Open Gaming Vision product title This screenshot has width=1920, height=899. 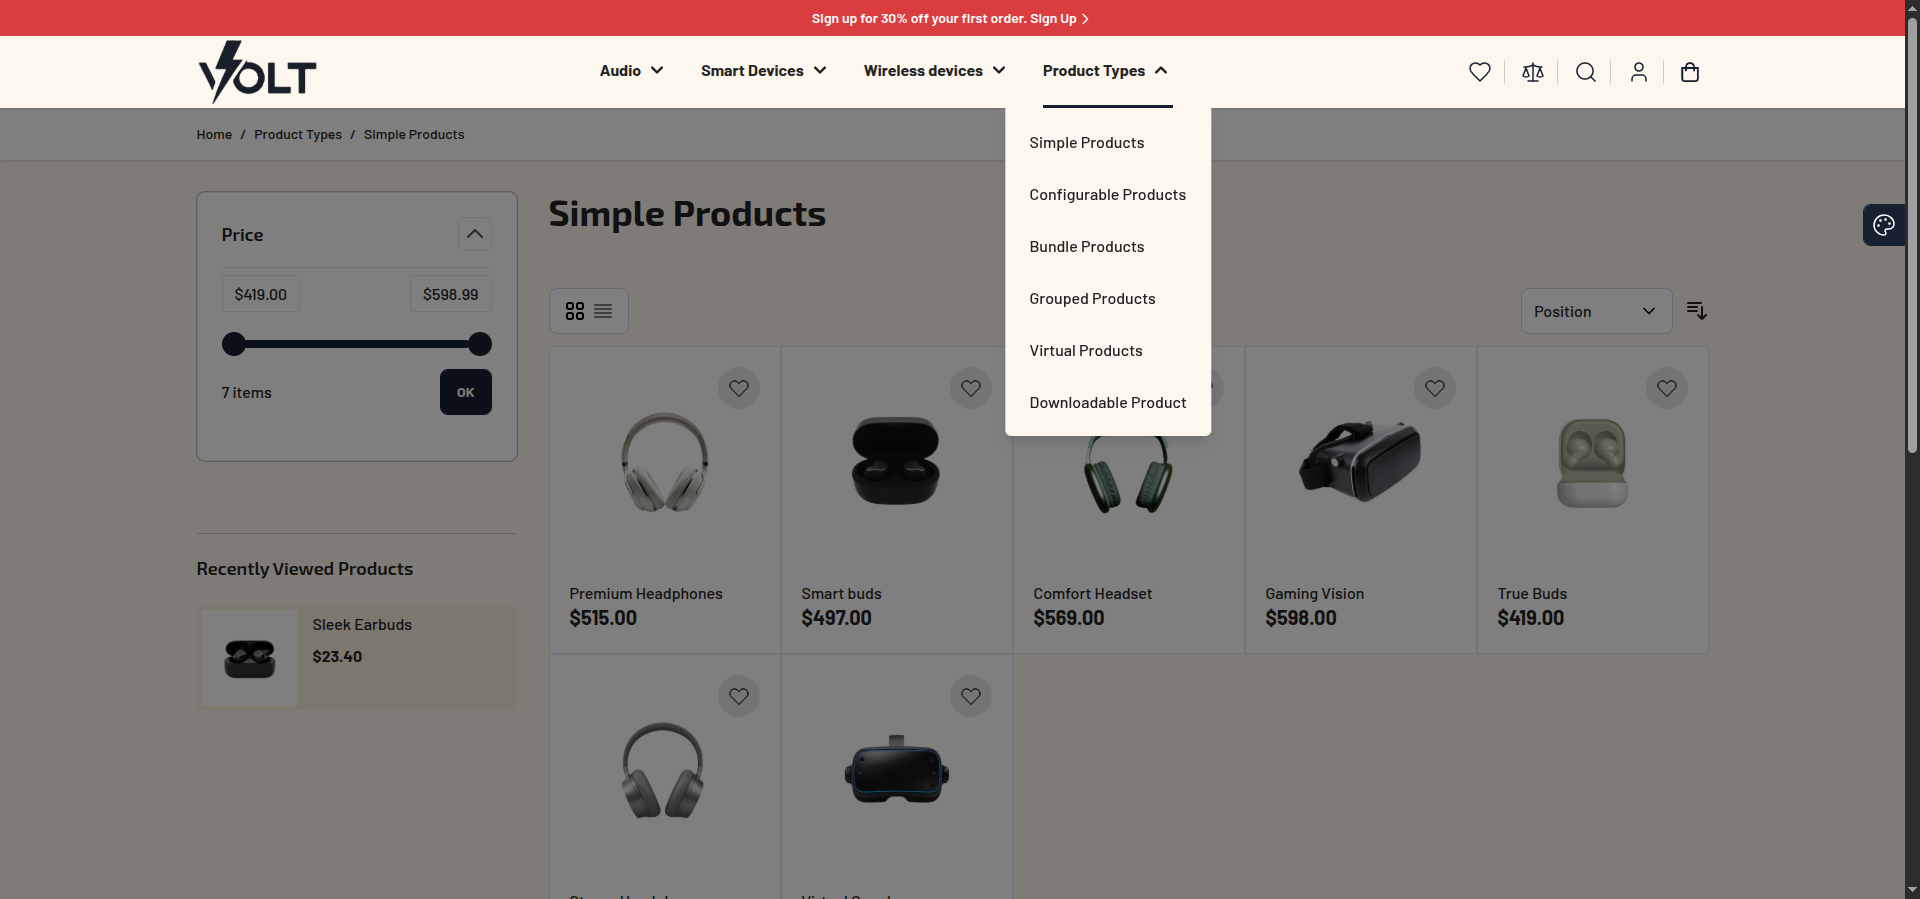1314,594
